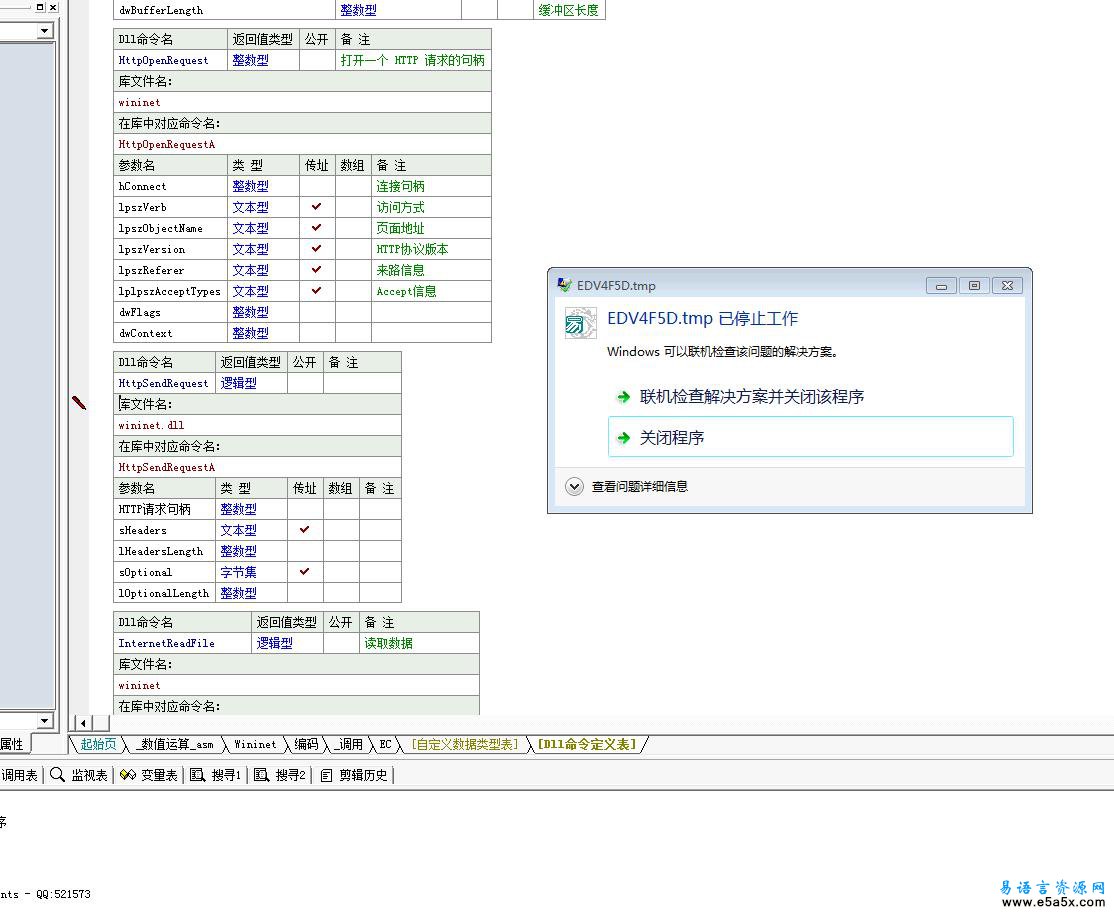Toggle 传址 checkmark for sOptional
This screenshot has height=915, width=1114.
305,572
